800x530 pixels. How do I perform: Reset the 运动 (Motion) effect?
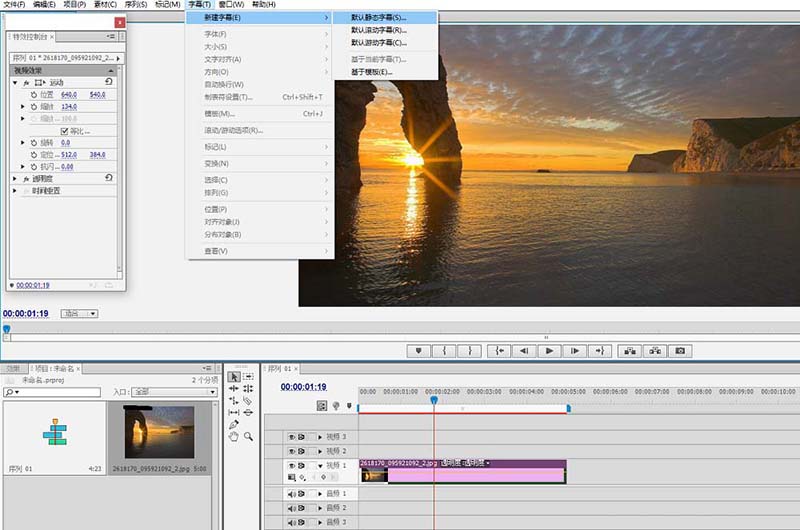tap(108, 82)
